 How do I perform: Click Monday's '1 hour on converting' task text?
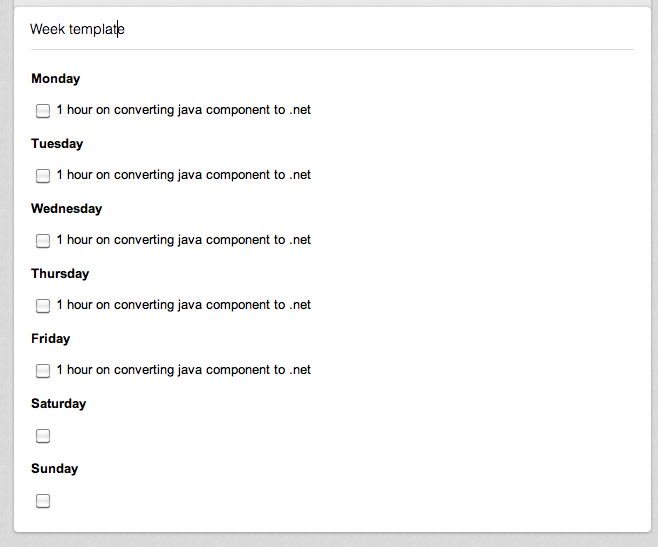[183, 110]
